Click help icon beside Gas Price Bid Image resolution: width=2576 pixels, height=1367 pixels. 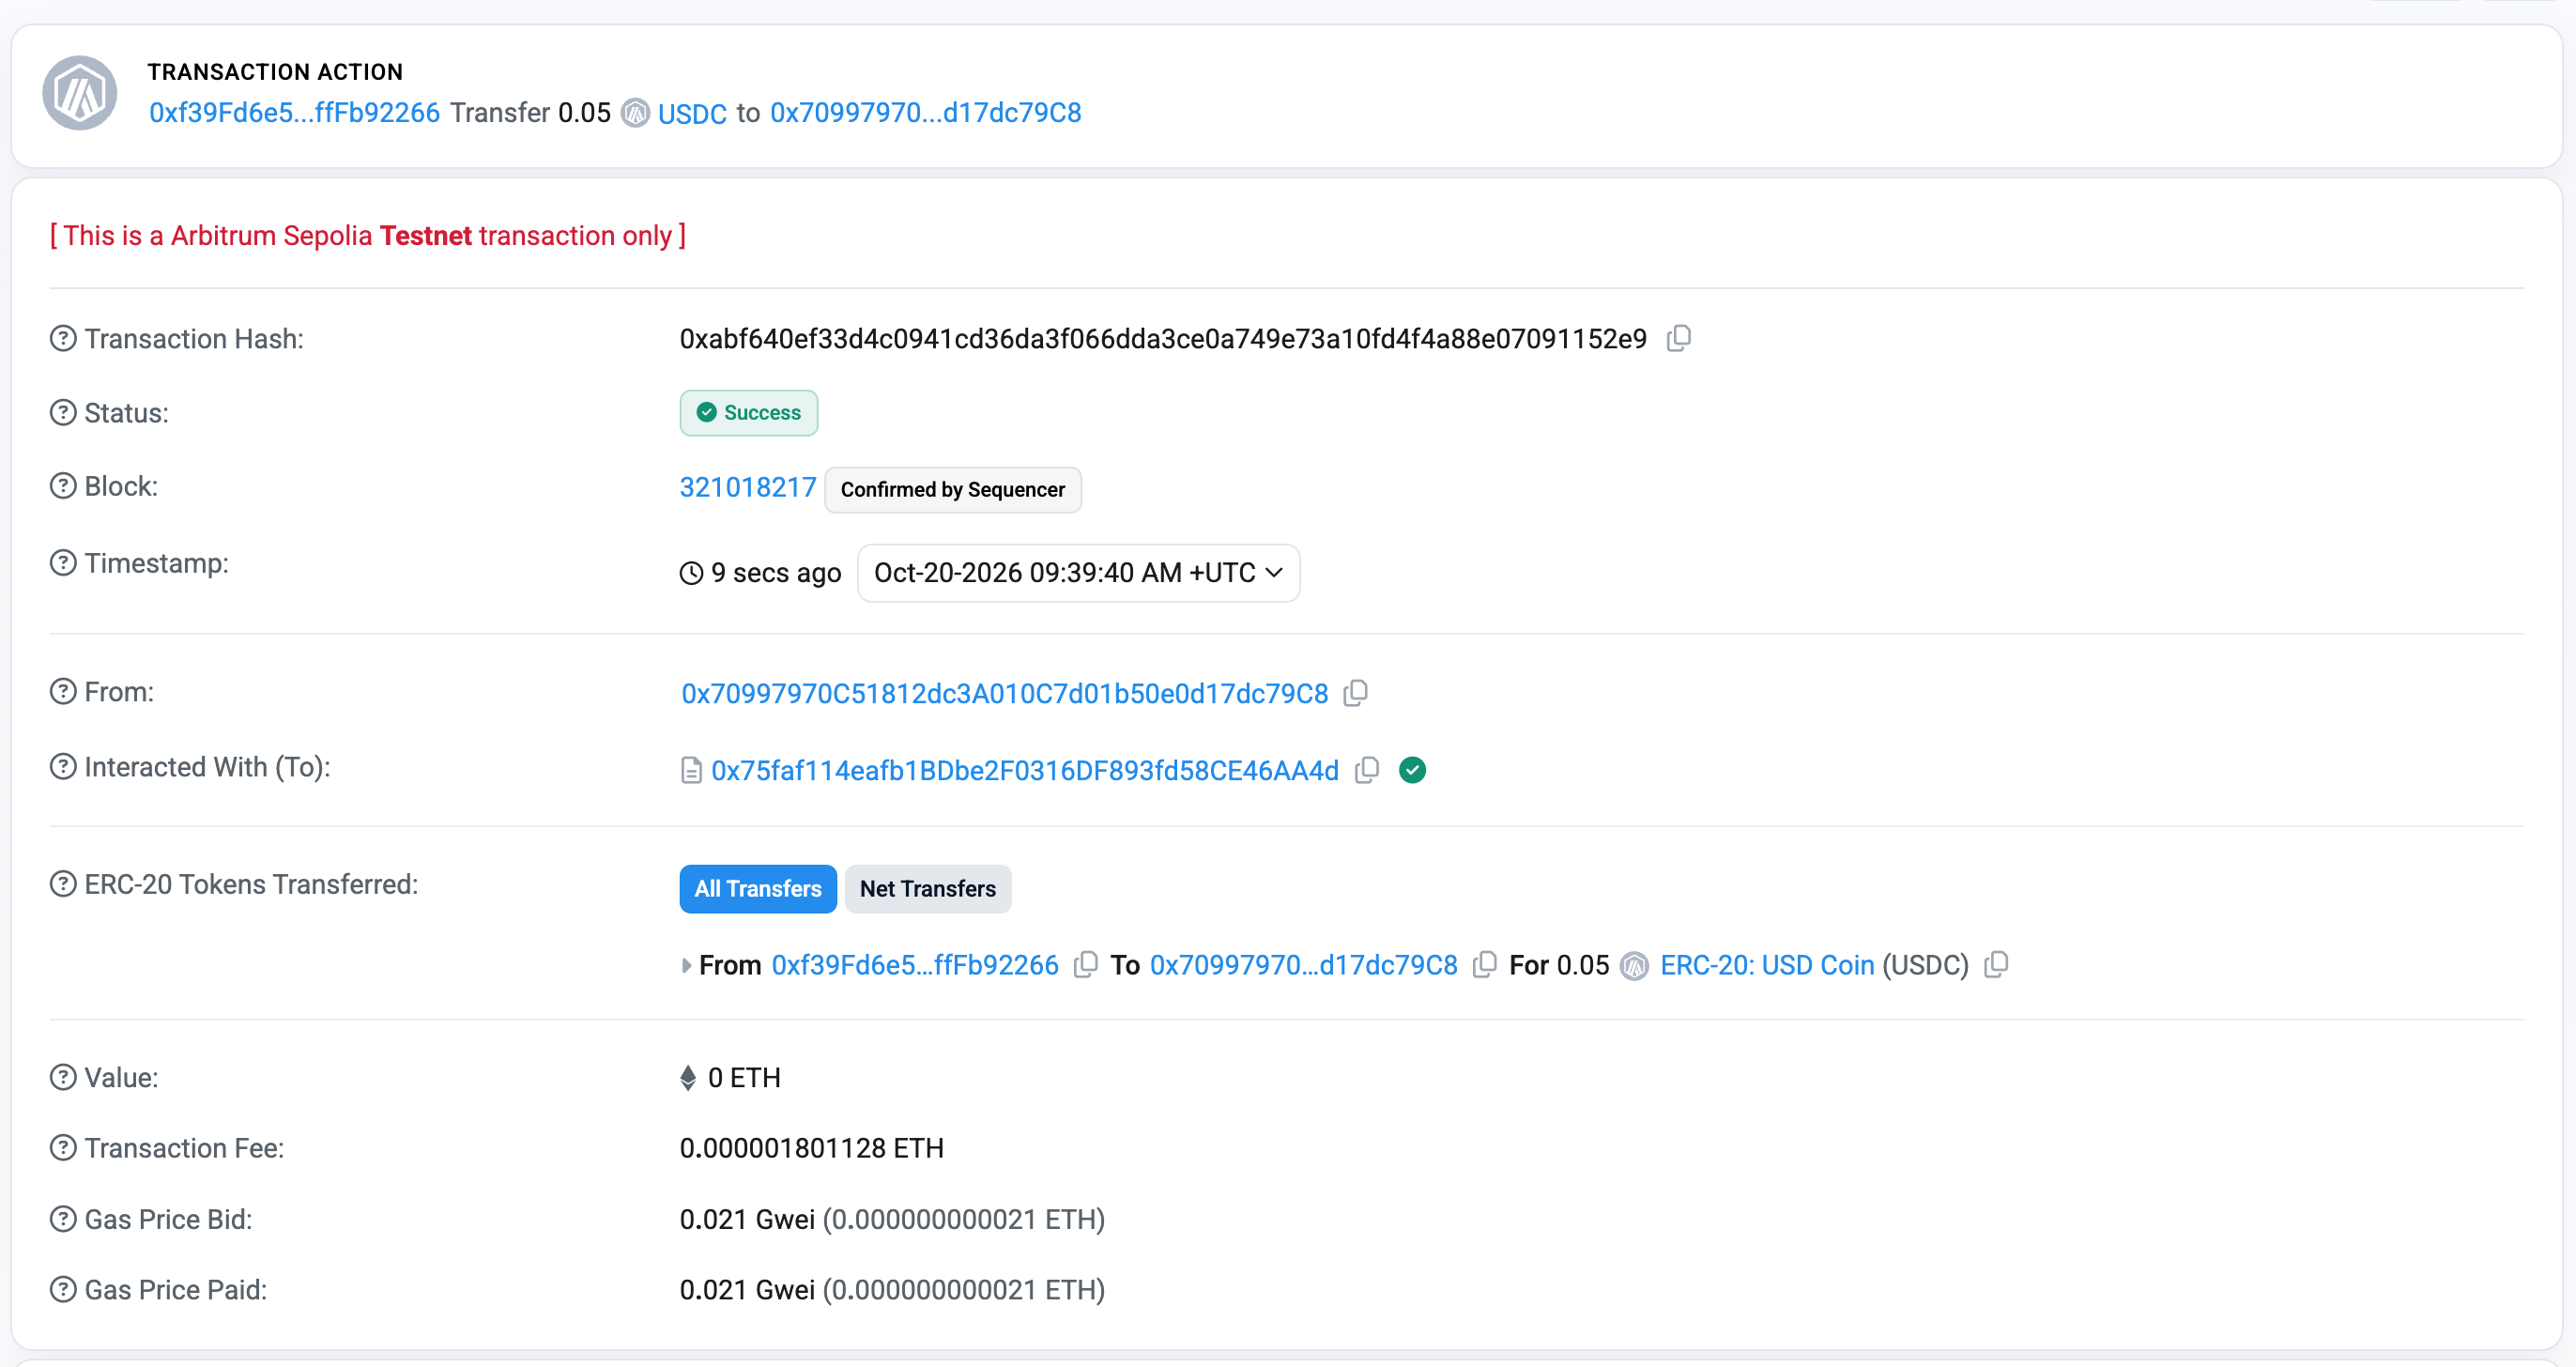click(63, 1220)
